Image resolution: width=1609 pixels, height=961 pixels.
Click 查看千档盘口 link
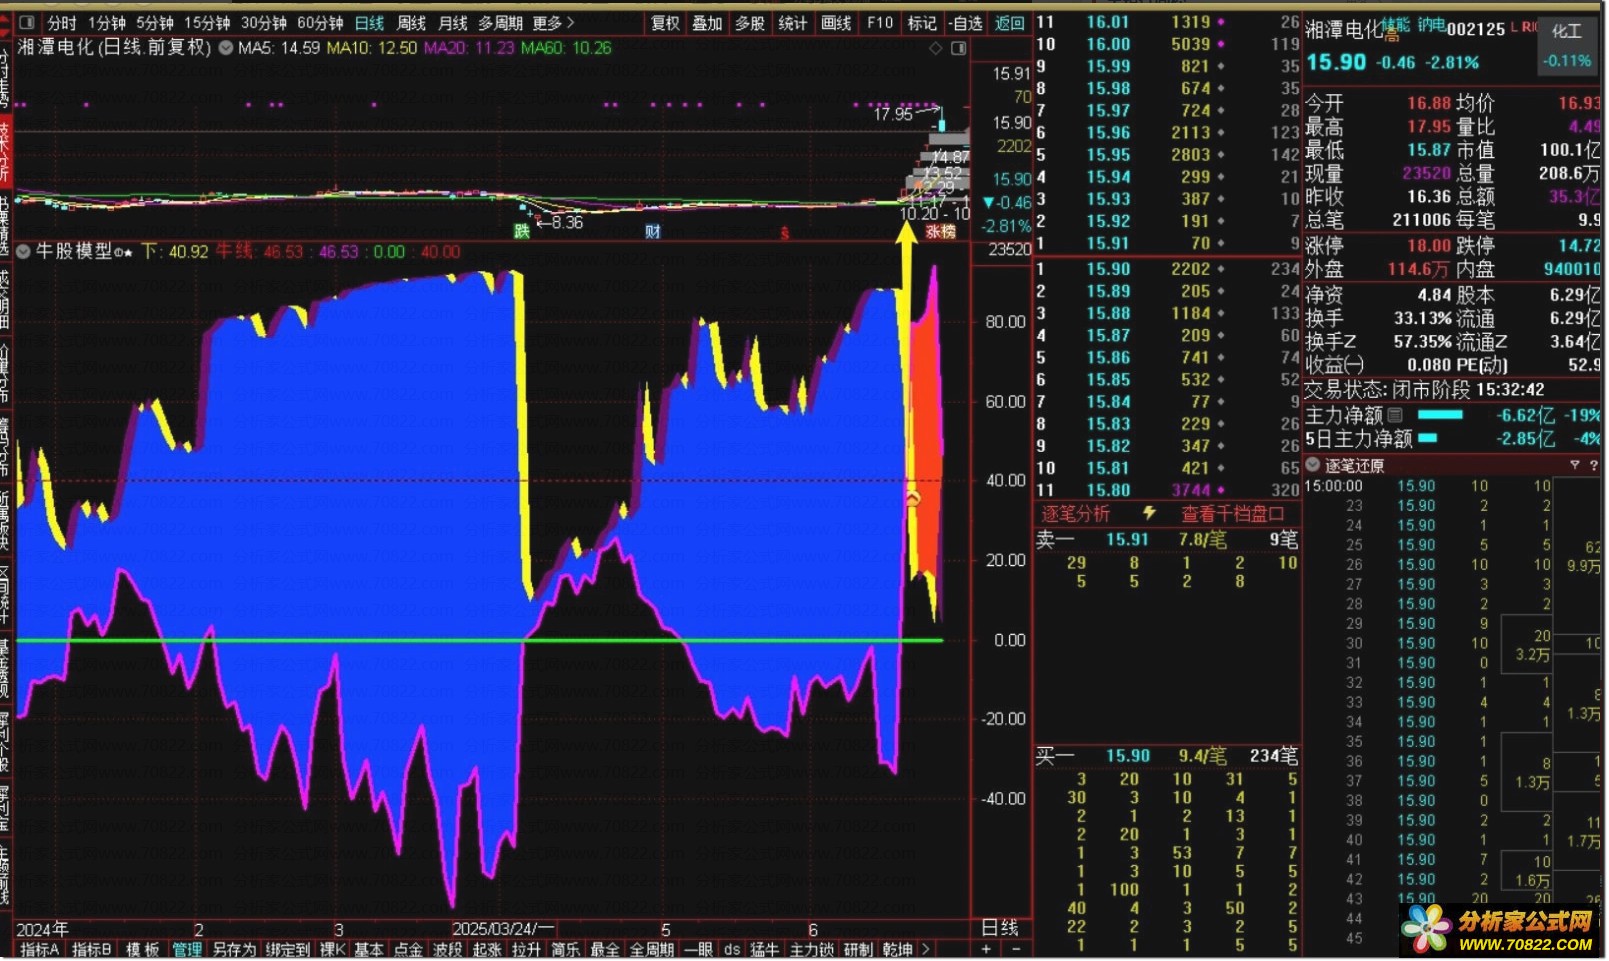(x=1232, y=514)
